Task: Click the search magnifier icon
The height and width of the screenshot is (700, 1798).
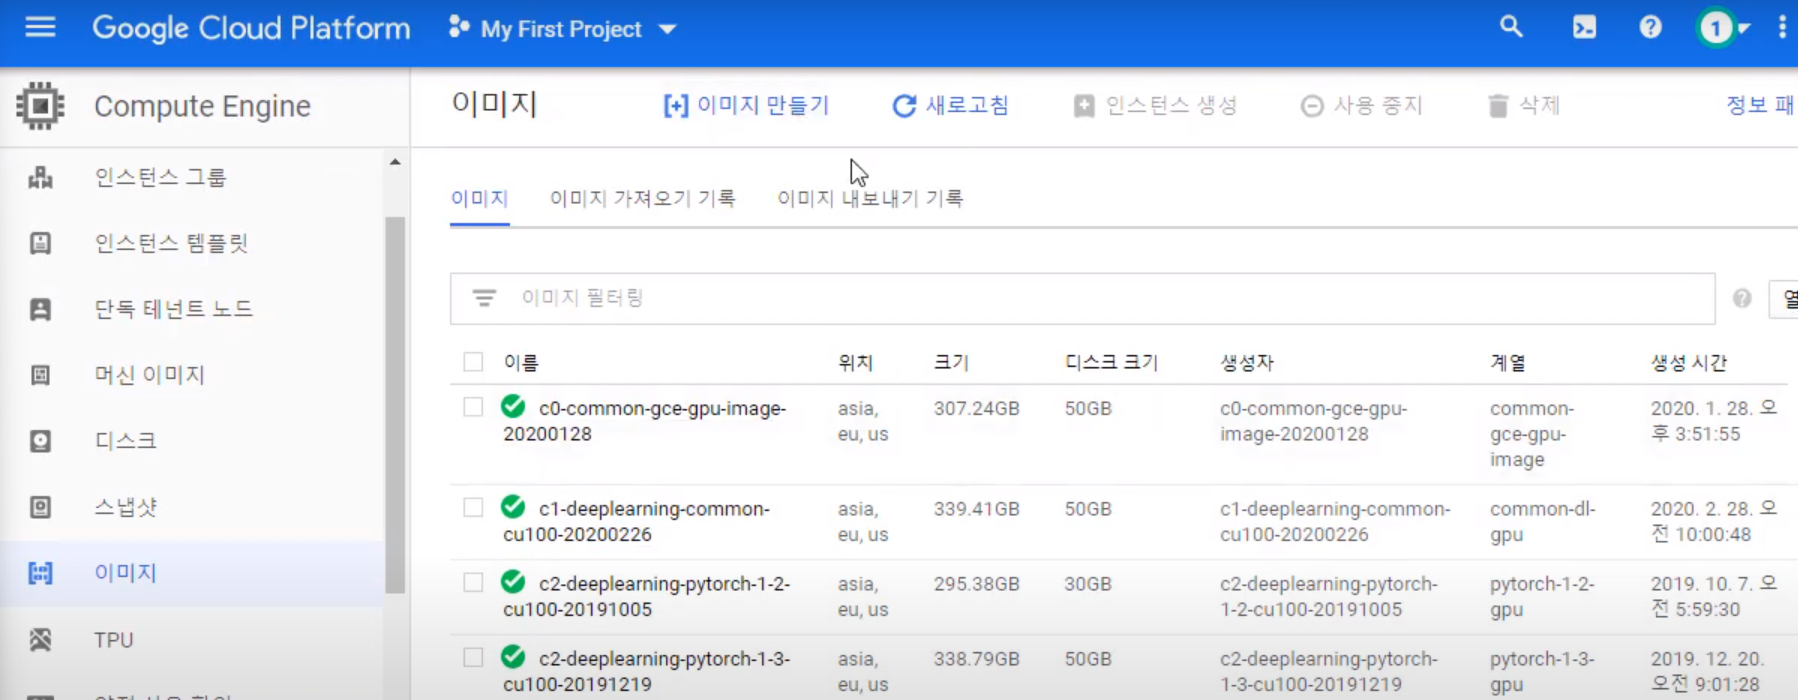Action: (x=1511, y=27)
